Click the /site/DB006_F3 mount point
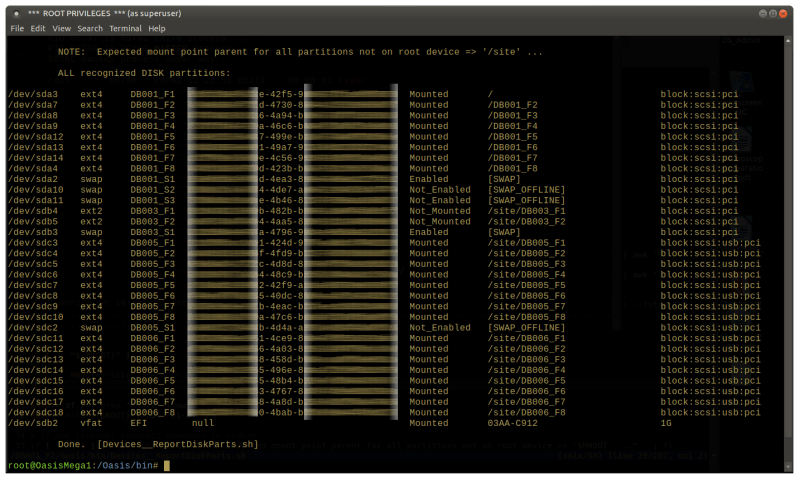799x479 pixels. coord(526,360)
